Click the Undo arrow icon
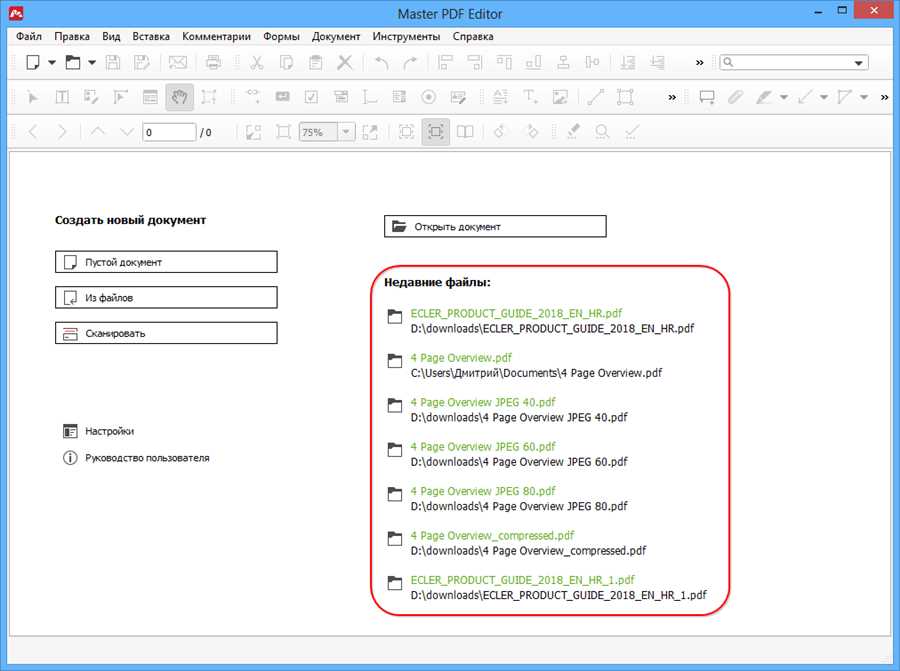The image size is (900, 671). [x=381, y=63]
